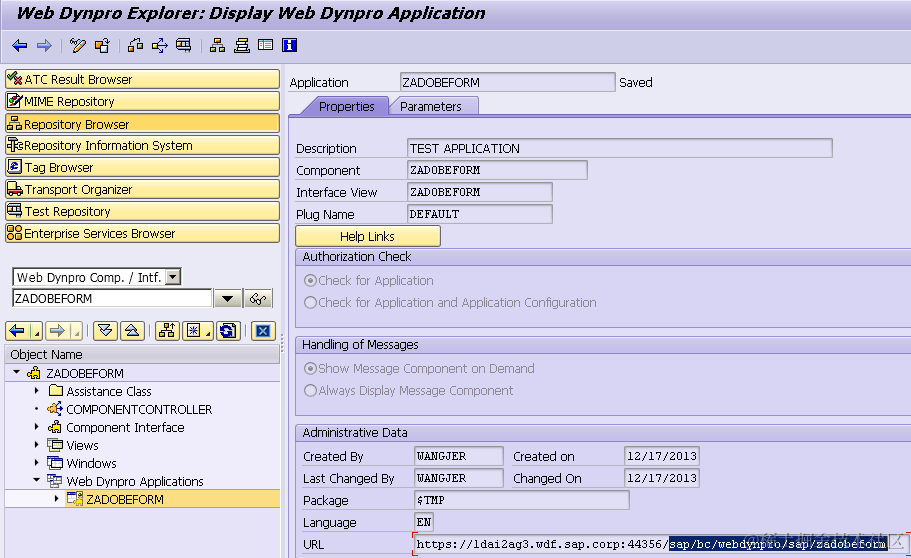Select Check for Application radio button

(310, 281)
